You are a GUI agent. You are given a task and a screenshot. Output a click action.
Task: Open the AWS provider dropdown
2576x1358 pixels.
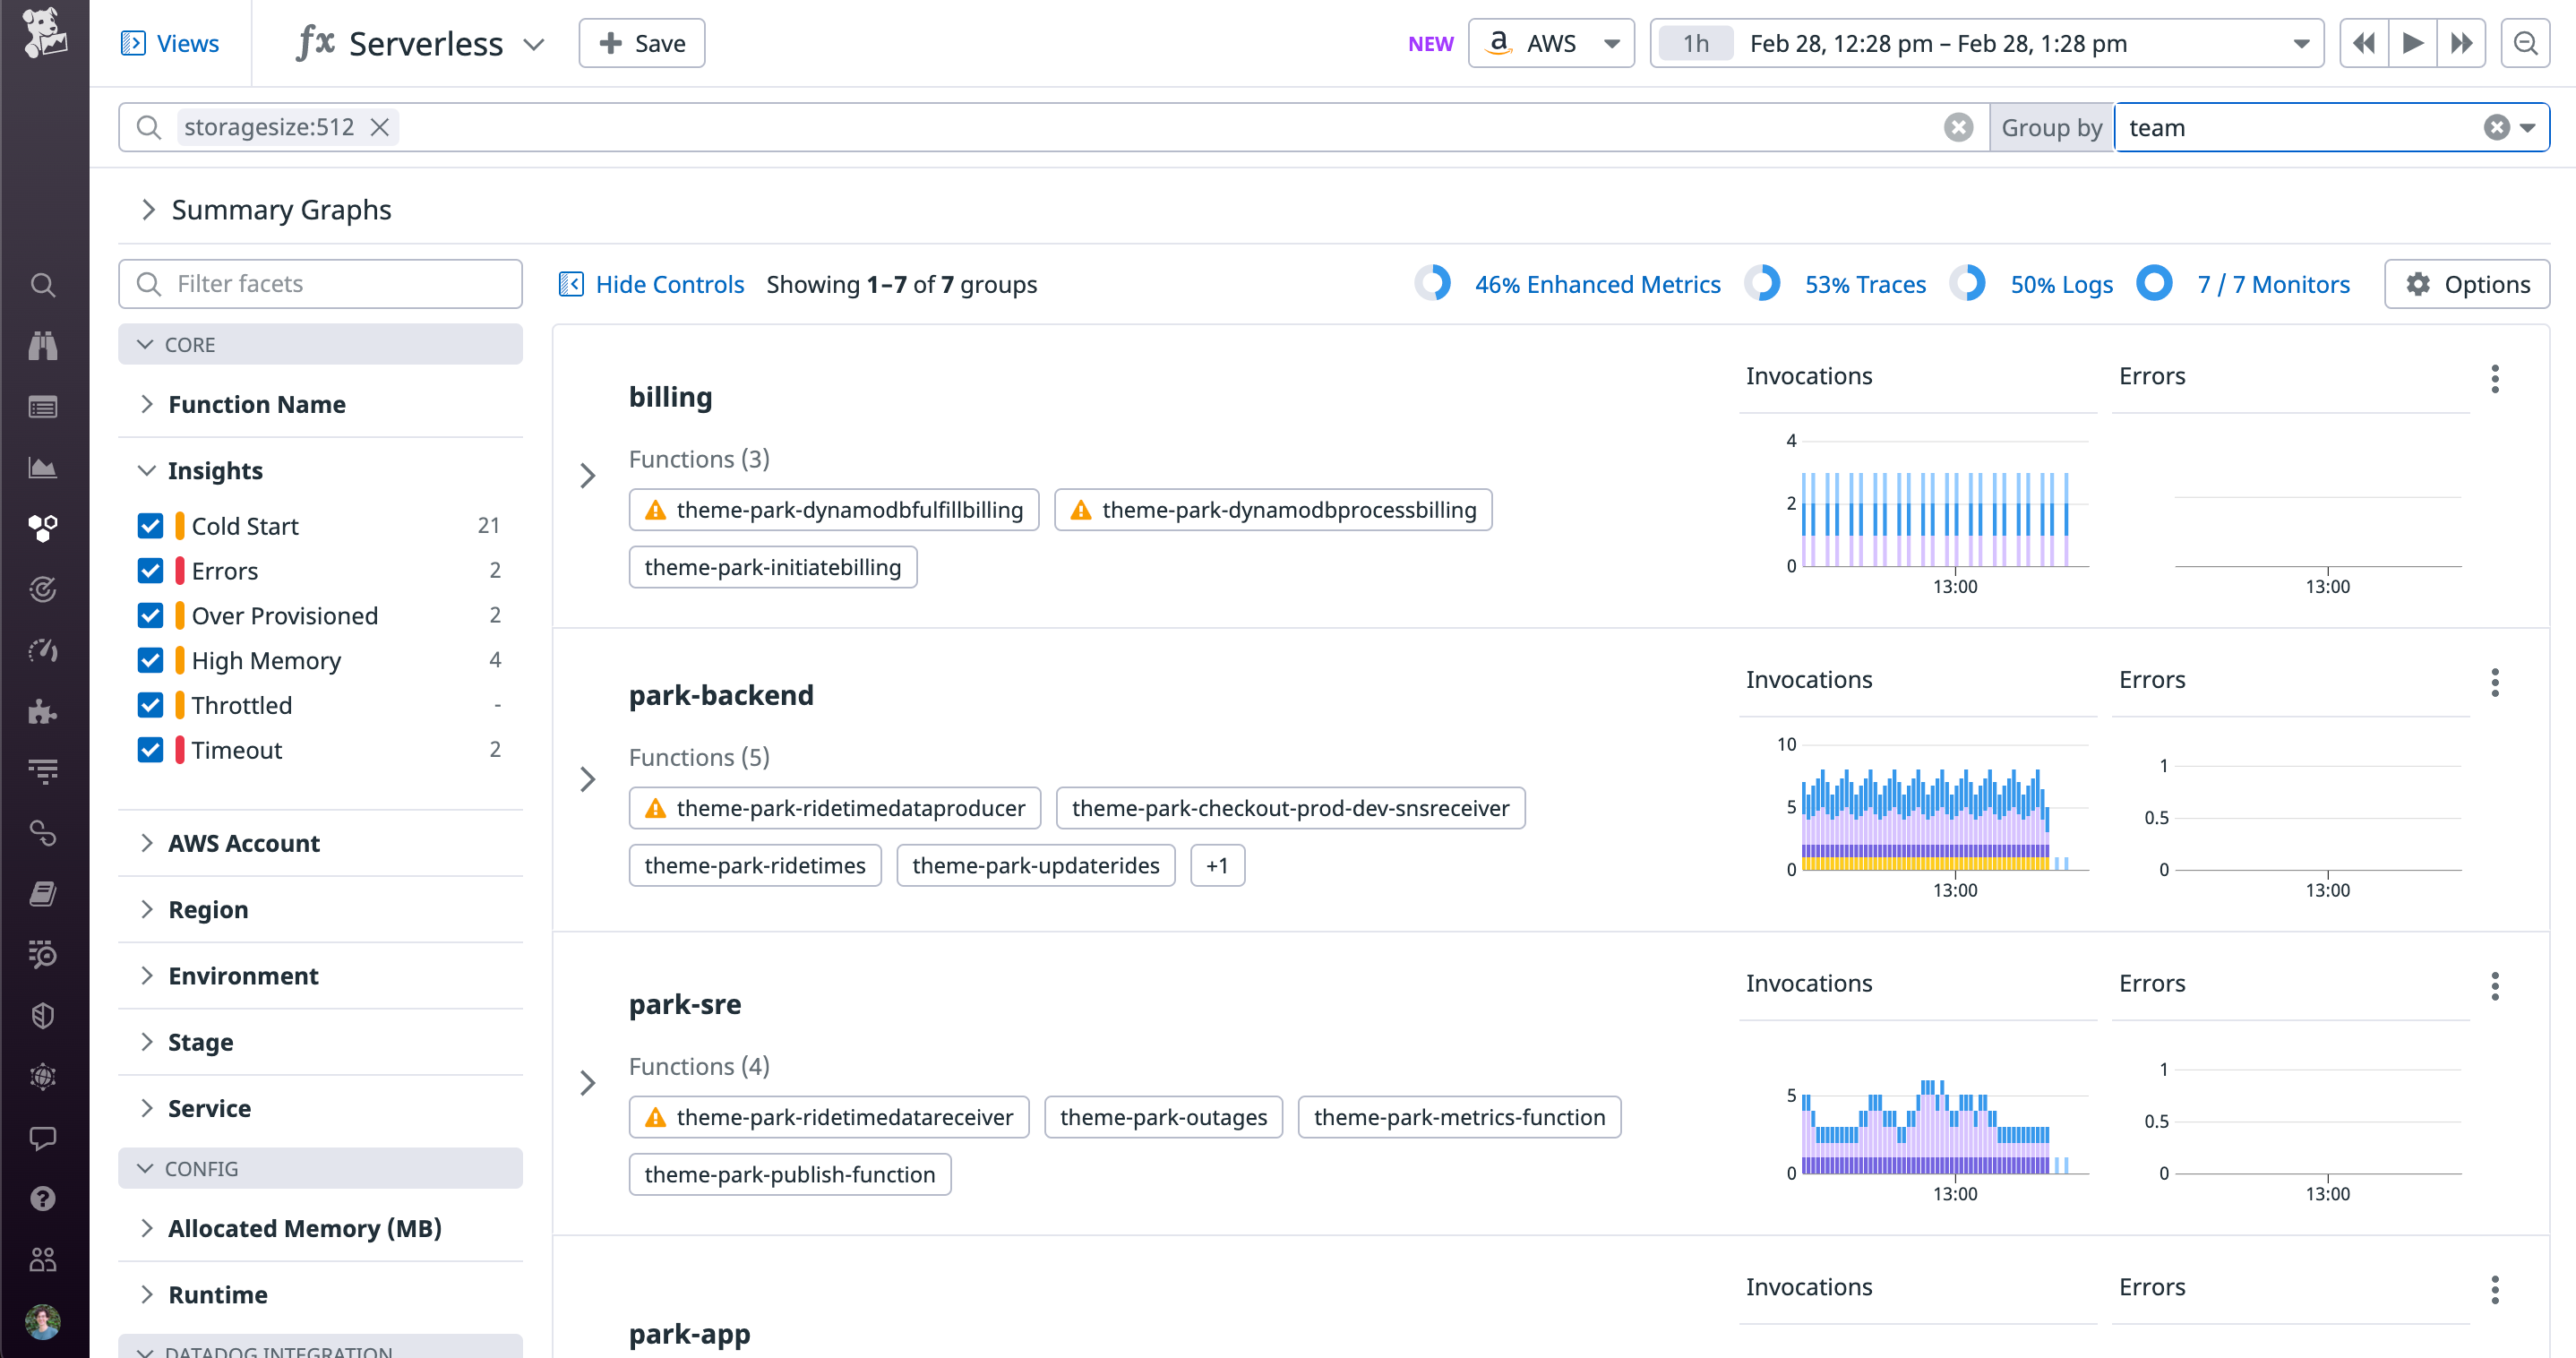(1551, 43)
